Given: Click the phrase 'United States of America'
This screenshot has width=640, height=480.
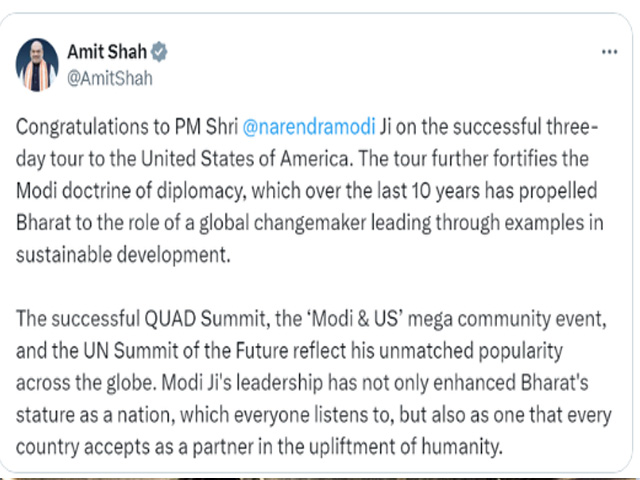Looking at the screenshot, I should 245,159.
